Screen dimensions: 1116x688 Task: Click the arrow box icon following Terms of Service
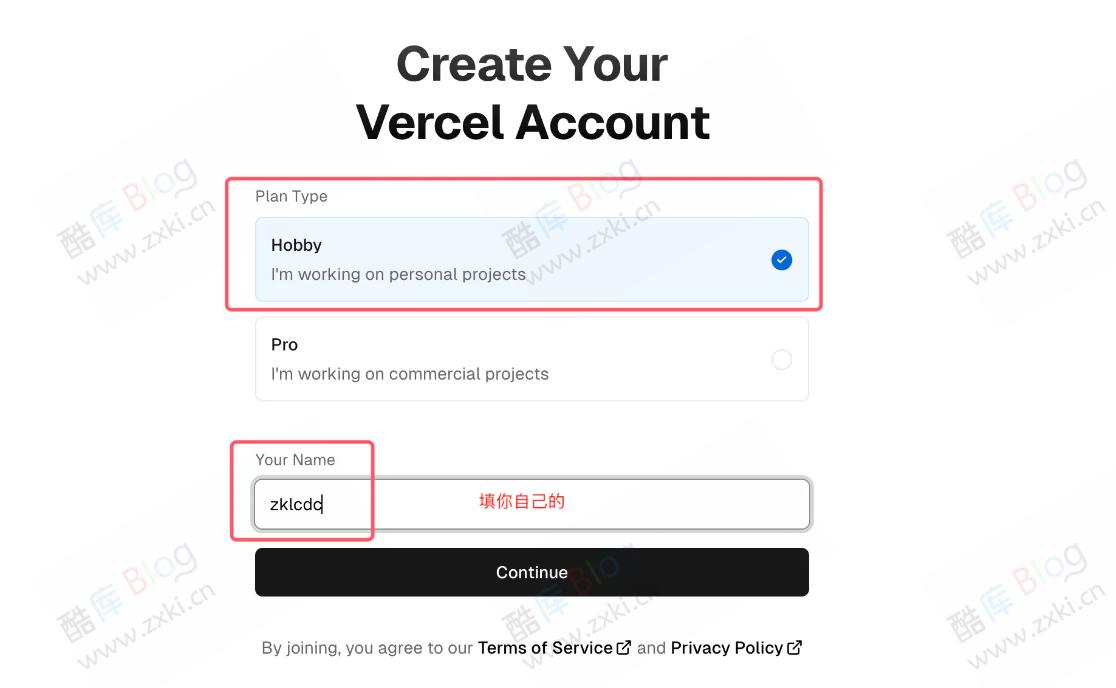click(624, 647)
